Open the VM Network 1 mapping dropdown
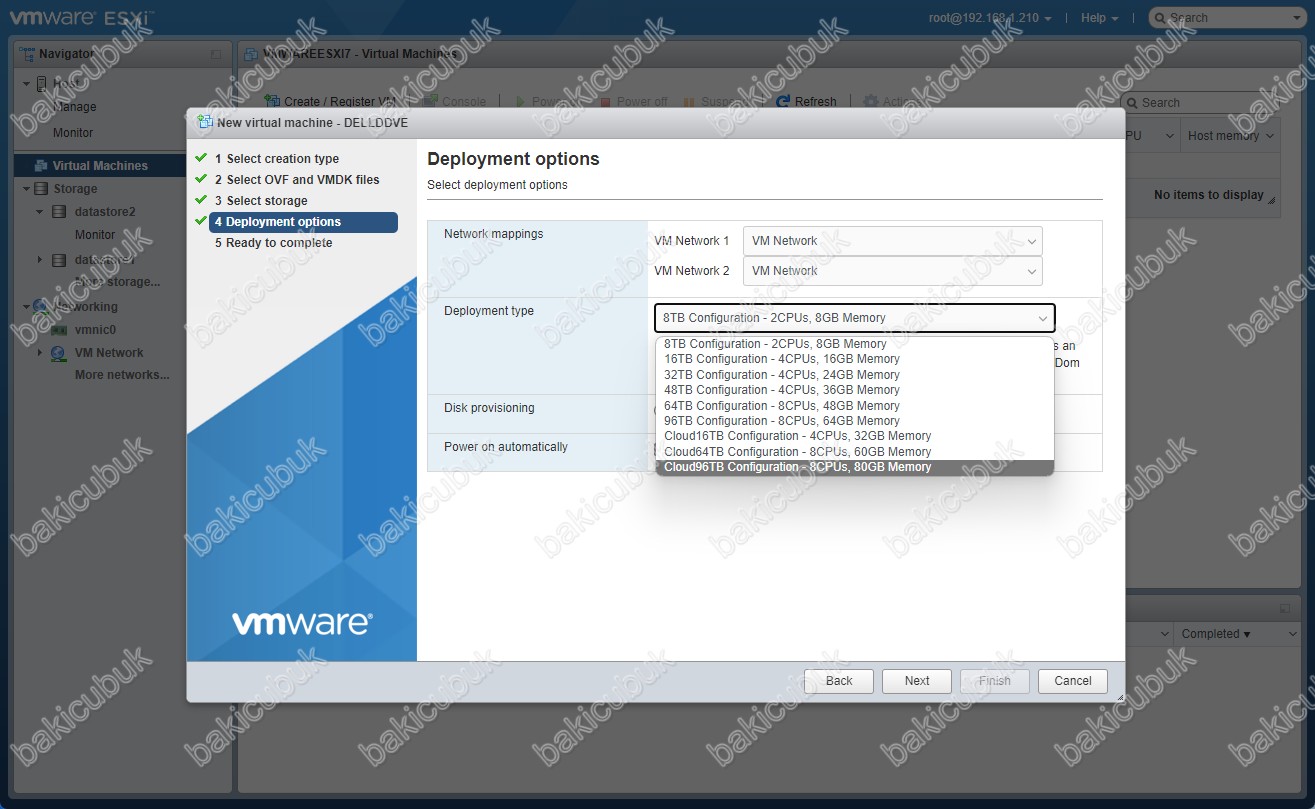The width and height of the screenshot is (1315, 809). 893,241
